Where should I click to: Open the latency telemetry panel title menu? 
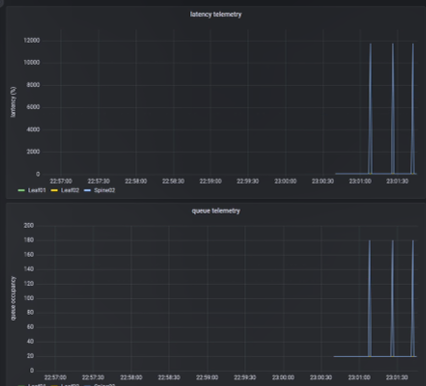[216, 14]
